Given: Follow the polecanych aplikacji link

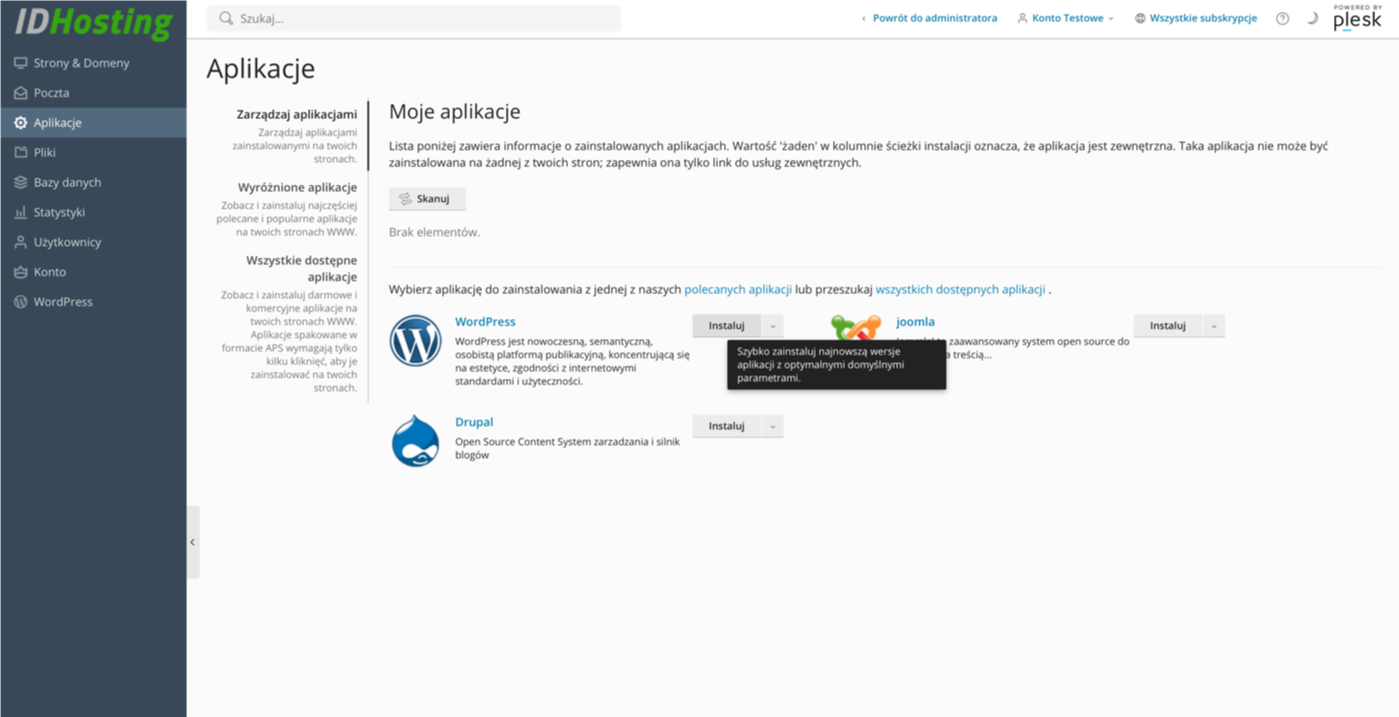Looking at the screenshot, I should tap(738, 289).
